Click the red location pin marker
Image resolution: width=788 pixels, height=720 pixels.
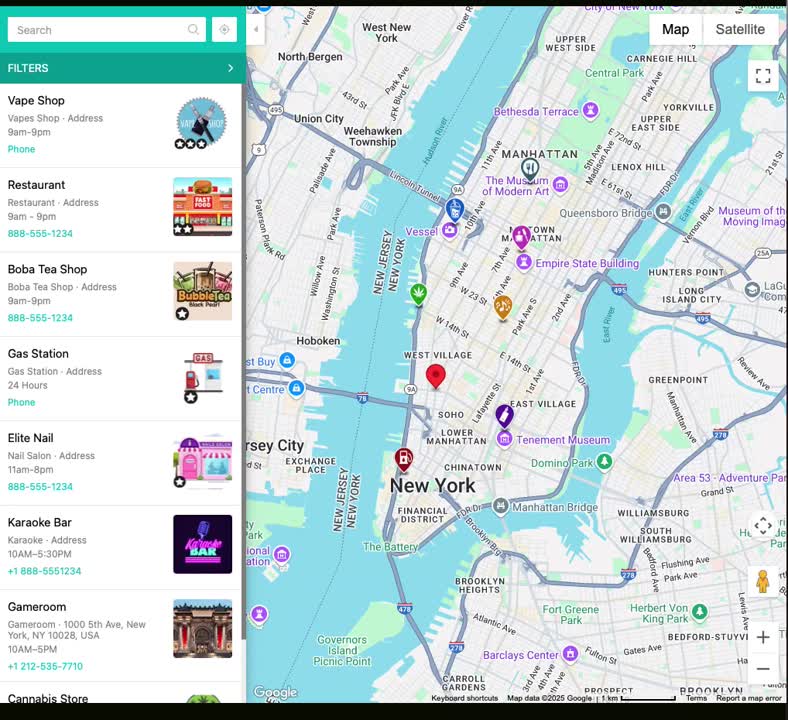[x=435, y=376]
